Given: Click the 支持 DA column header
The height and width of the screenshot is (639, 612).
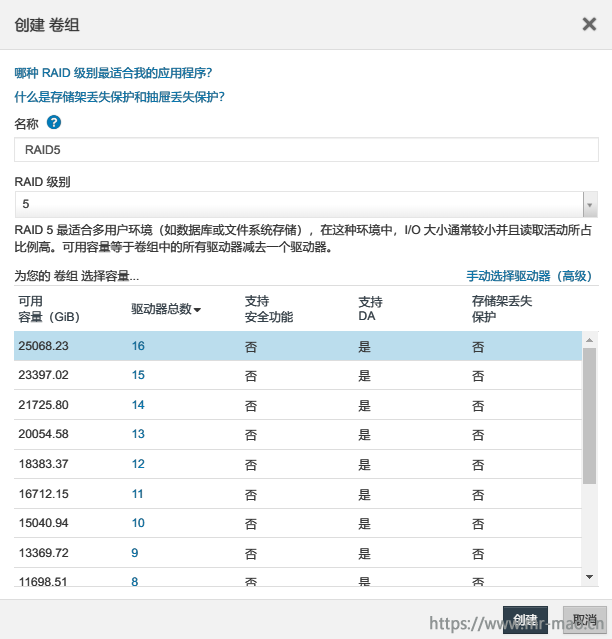Looking at the screenshot, I should (370, 309).
